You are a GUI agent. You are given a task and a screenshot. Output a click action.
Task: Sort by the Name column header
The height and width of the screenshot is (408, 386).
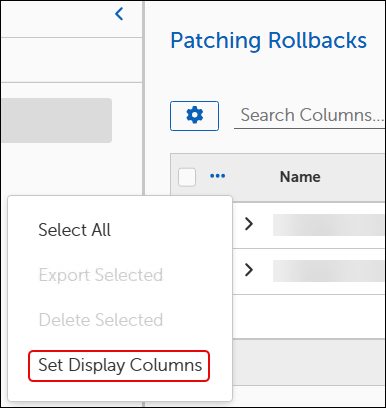(x=300, y=177)
